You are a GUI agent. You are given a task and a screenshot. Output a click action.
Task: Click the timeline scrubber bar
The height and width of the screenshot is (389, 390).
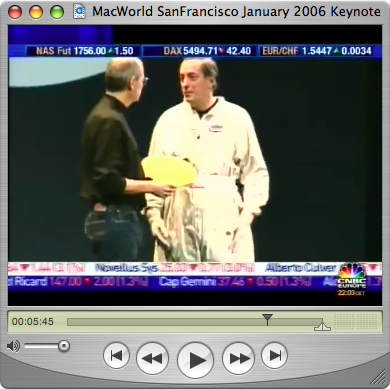(194, 322)
